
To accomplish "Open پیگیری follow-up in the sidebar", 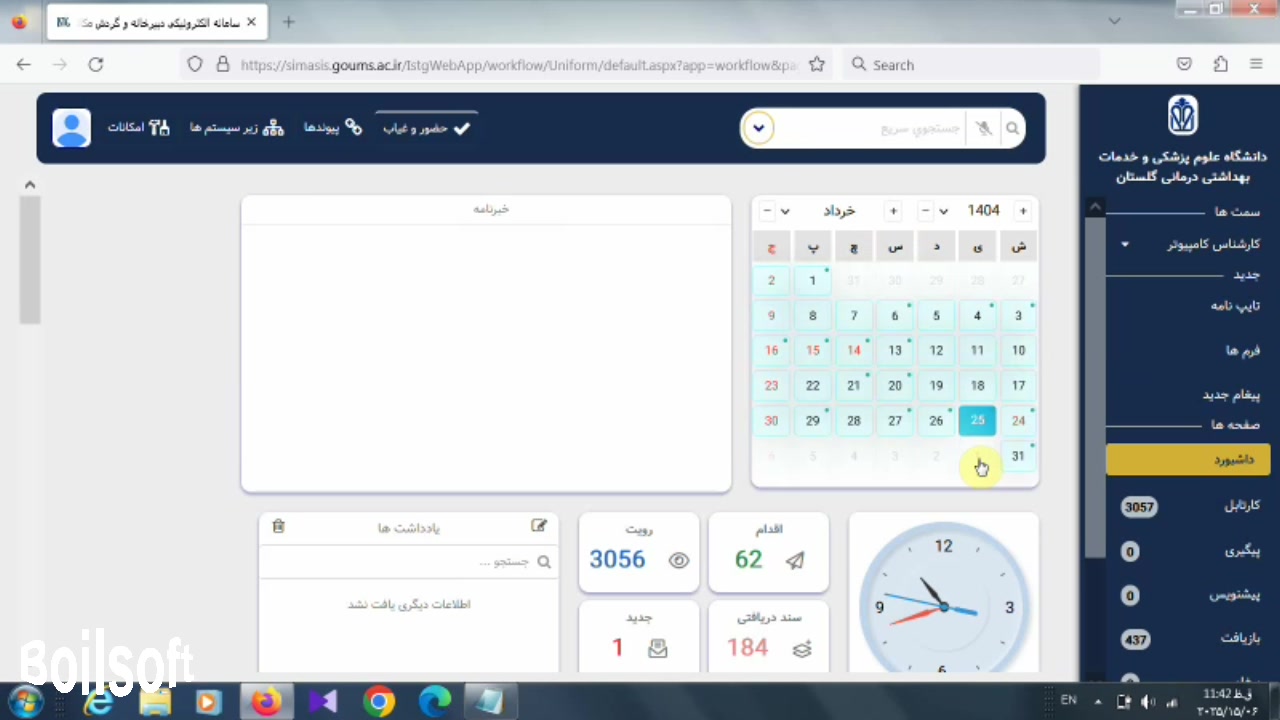I will pos(1190,551).
